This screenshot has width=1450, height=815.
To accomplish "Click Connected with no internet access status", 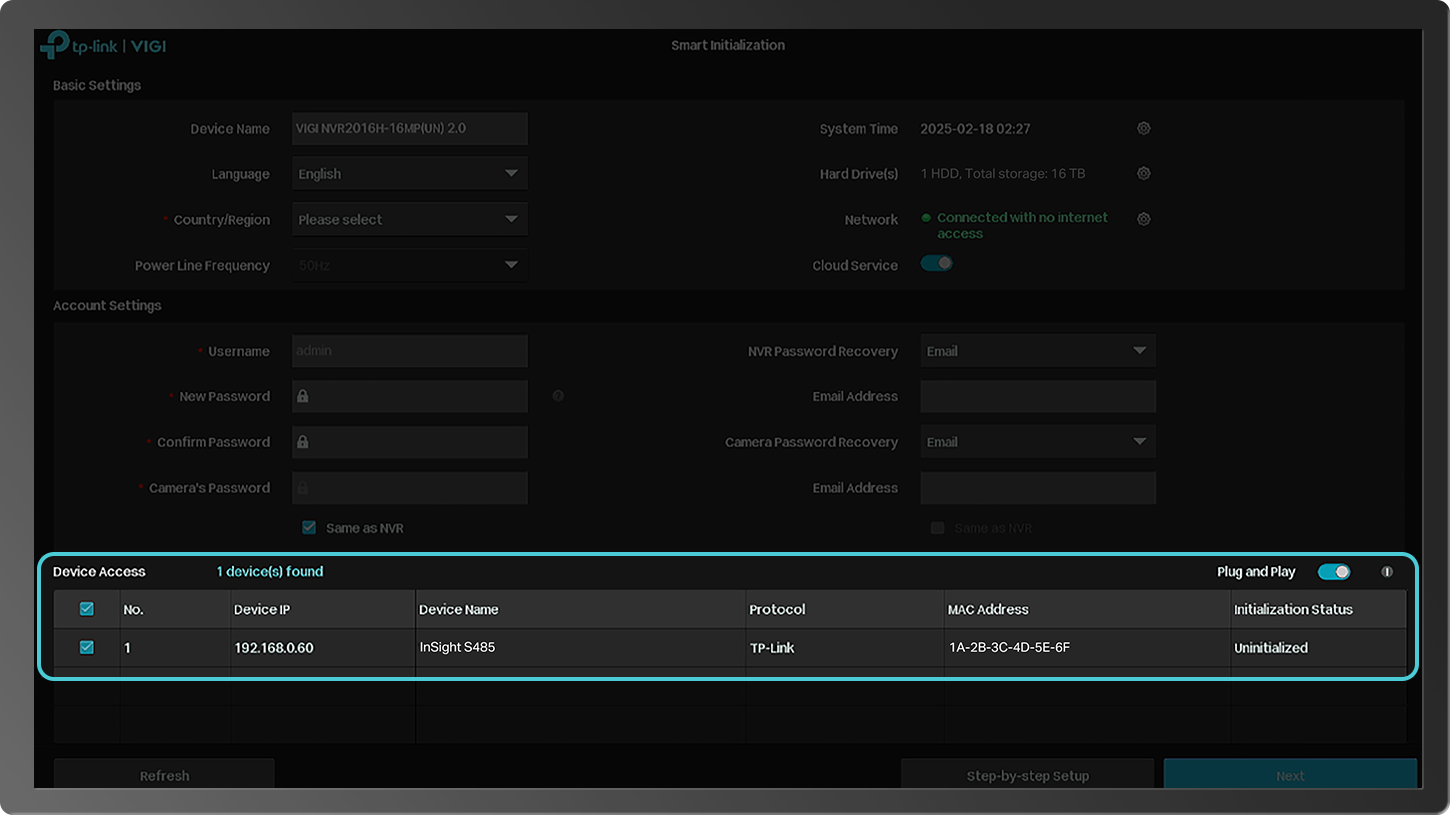I will point(1022,225).
